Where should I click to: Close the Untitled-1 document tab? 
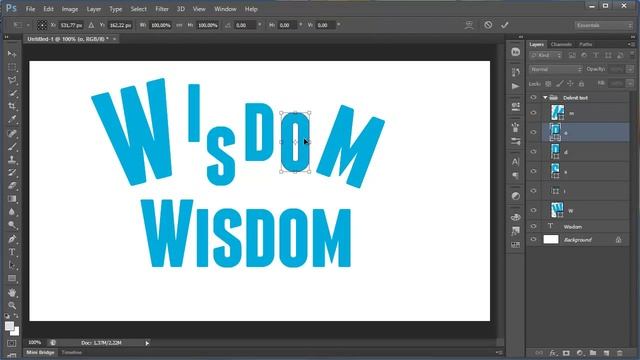[x=115, y=39]
